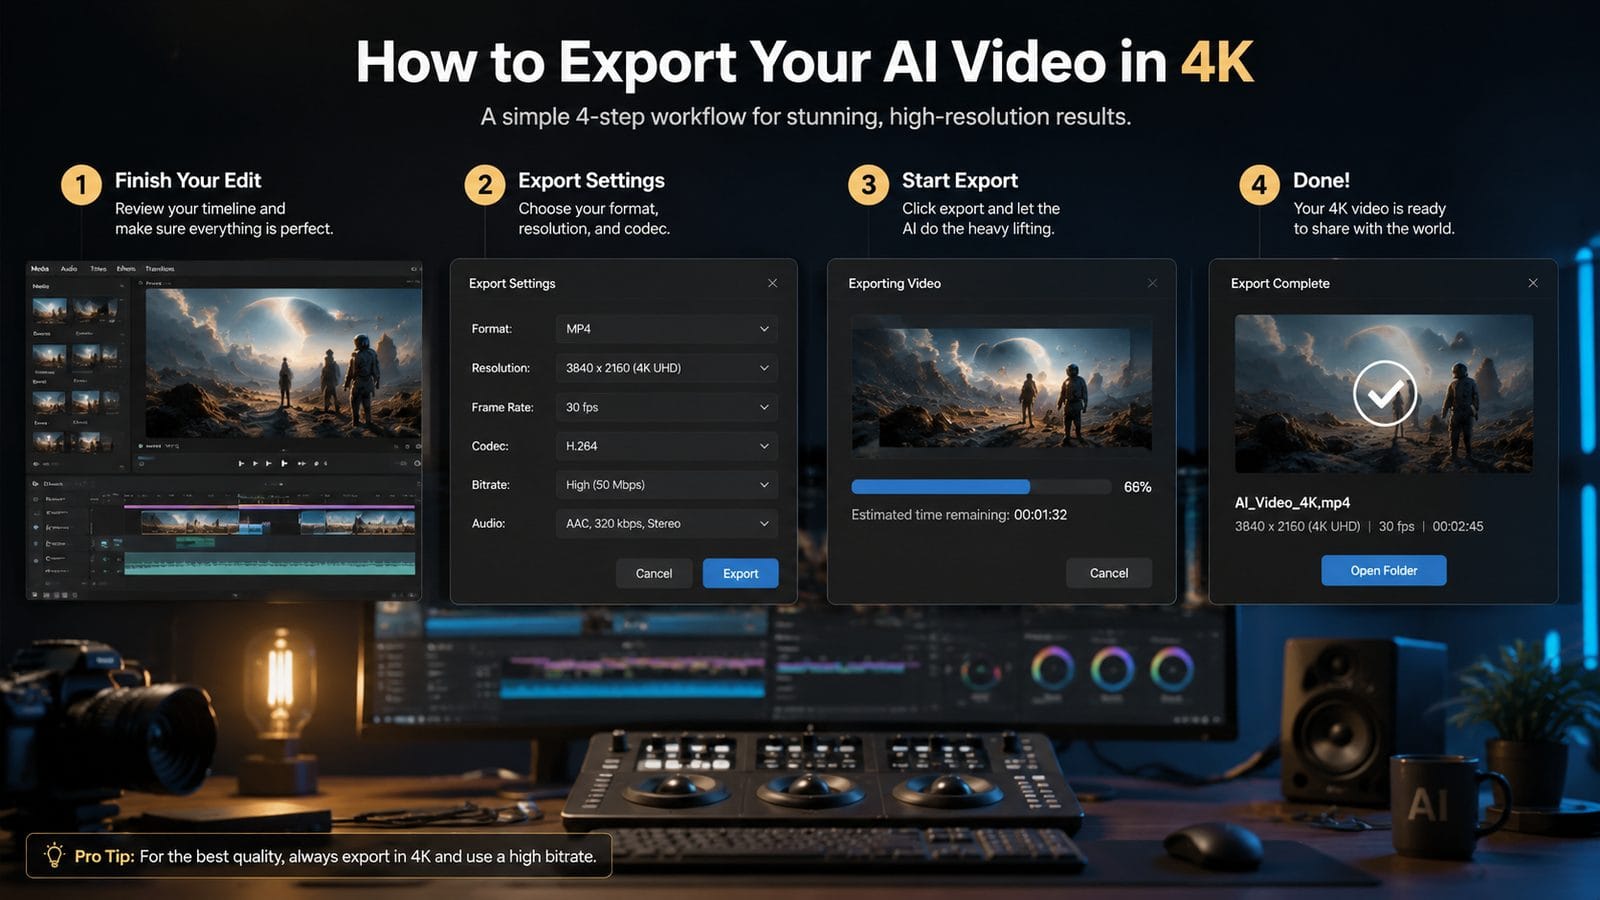
Task: Select the first video clip on the editor timeline
Action: coord(190,522)
